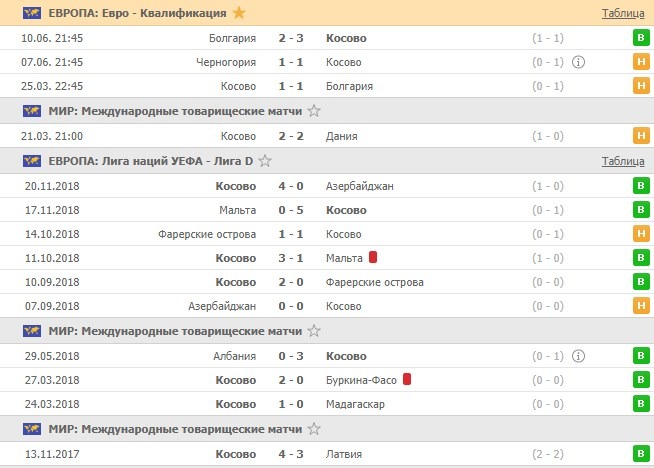Star the last Международные товарищеские матчи header

pyautogui.click(x=314, y=429)
